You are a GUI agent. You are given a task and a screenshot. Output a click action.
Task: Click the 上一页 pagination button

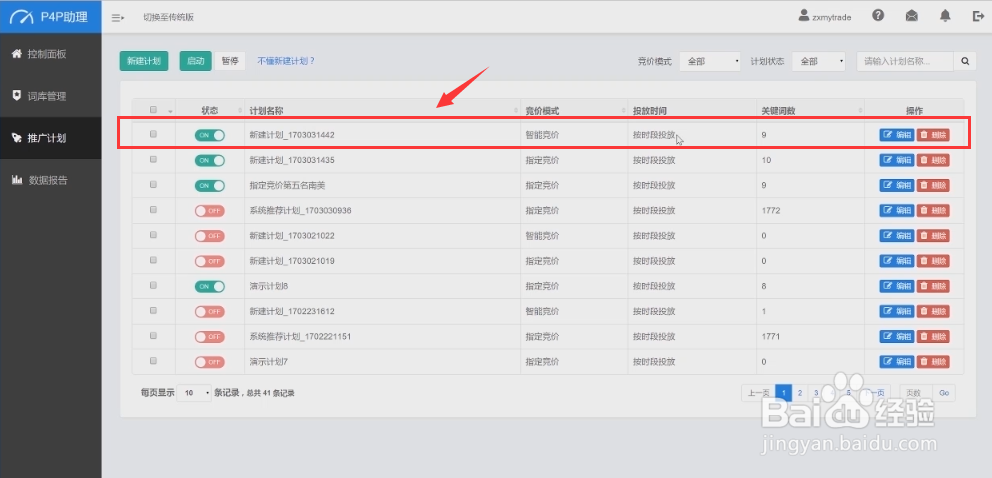click(x=758, y=393)
